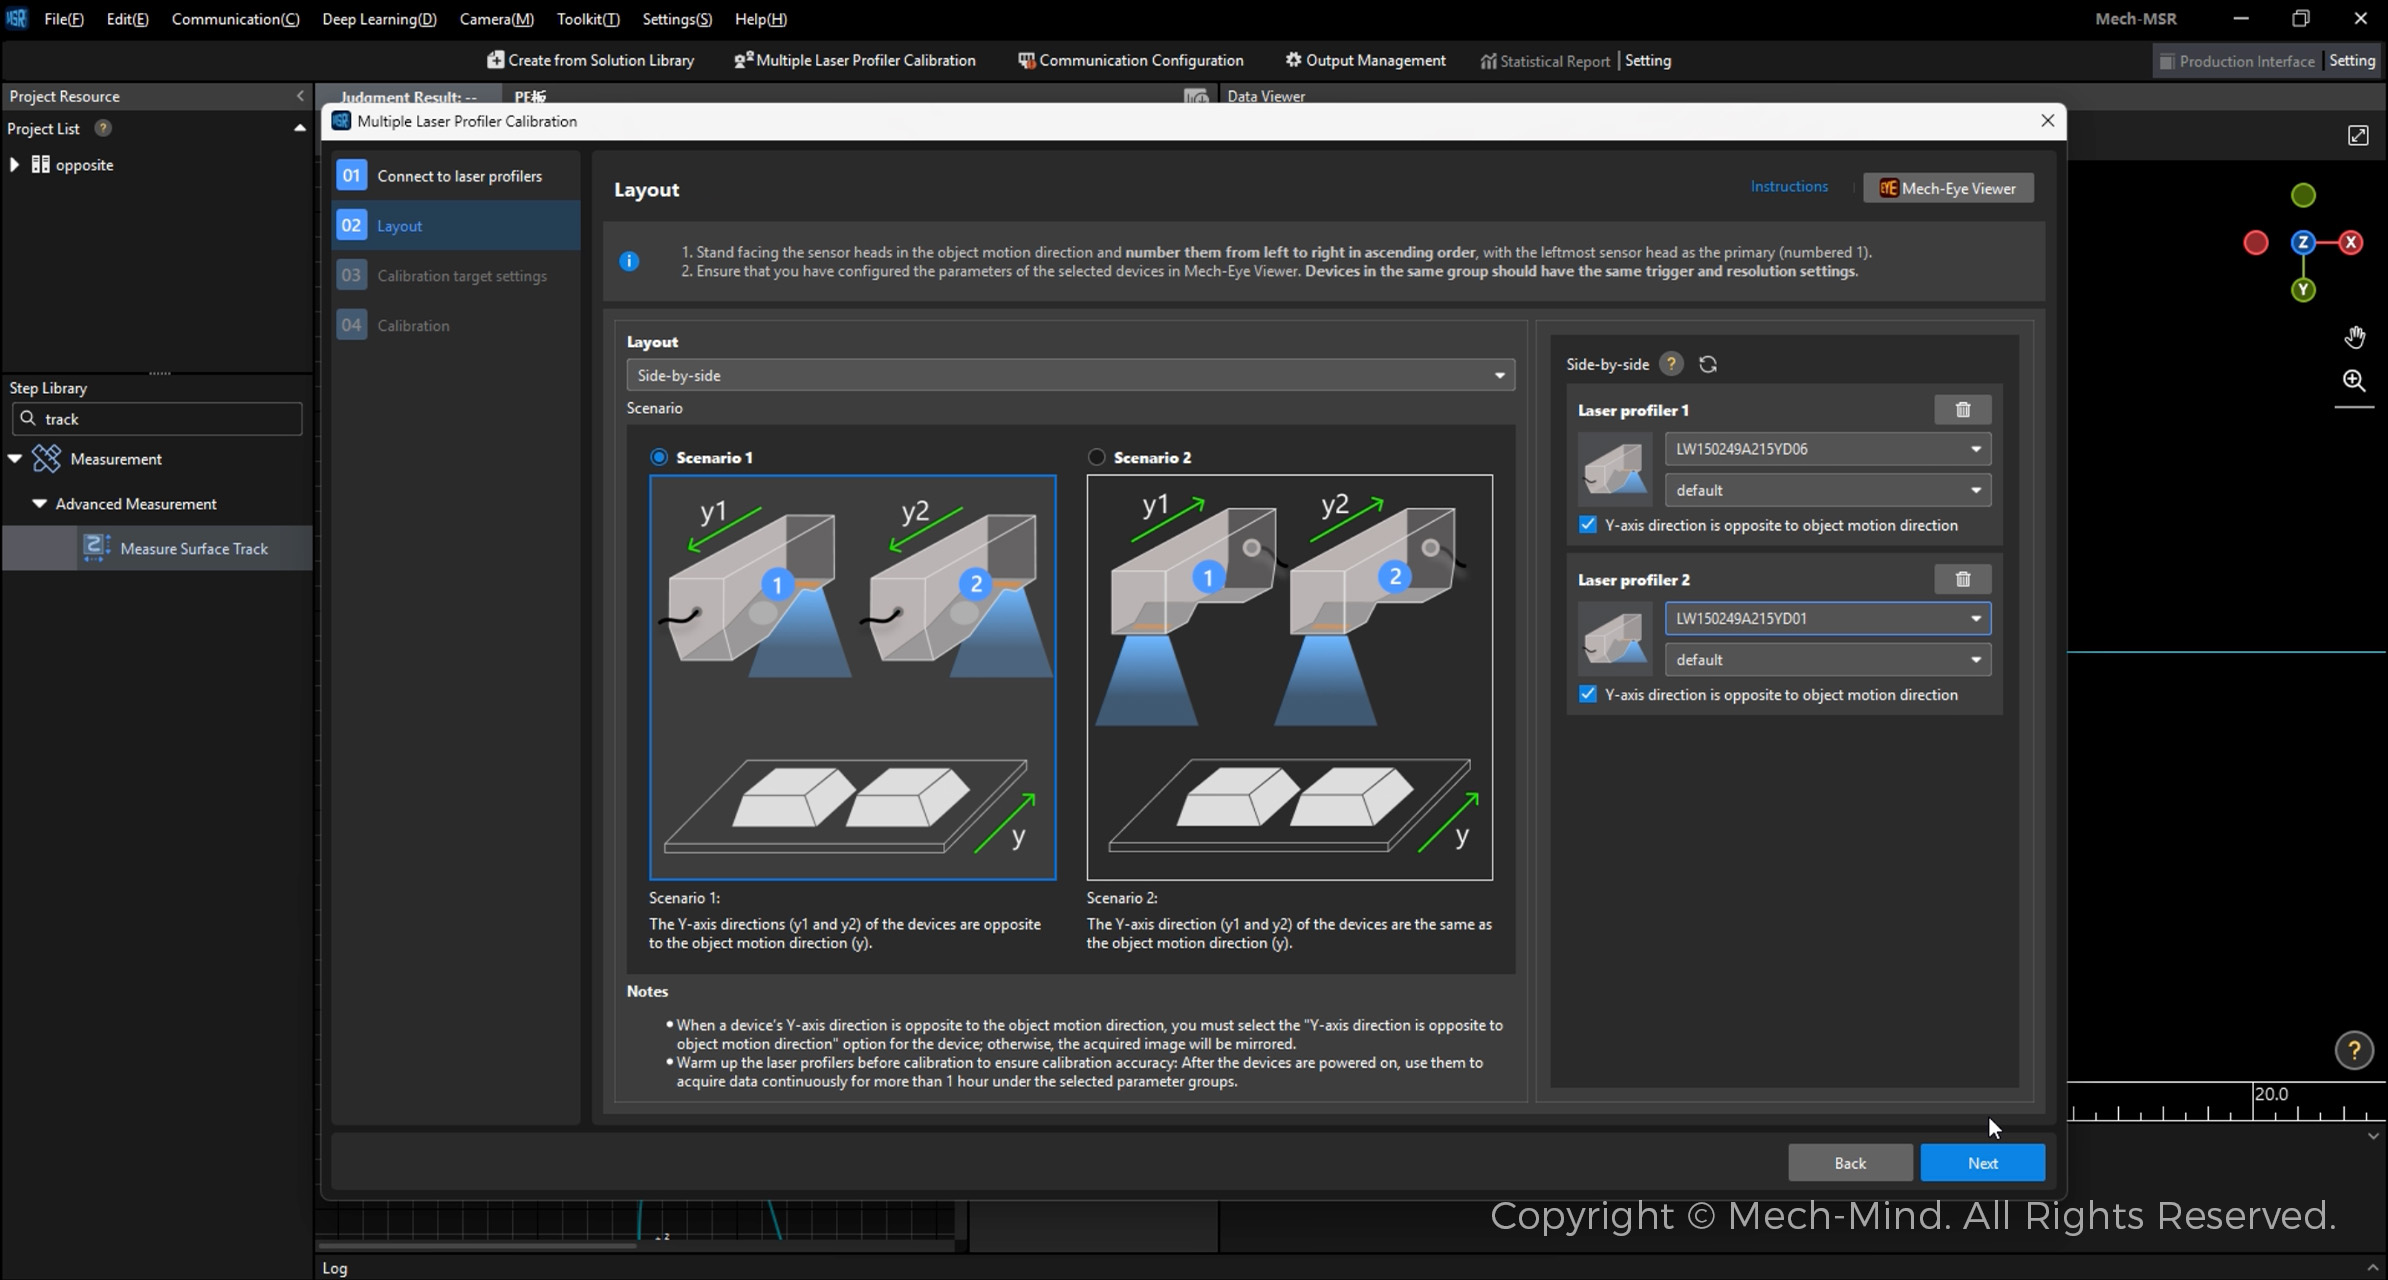The height and width of the screenshot is (1280, 2388).
Task: Select the Scenario 1 radio button
Action: [659, 457]
